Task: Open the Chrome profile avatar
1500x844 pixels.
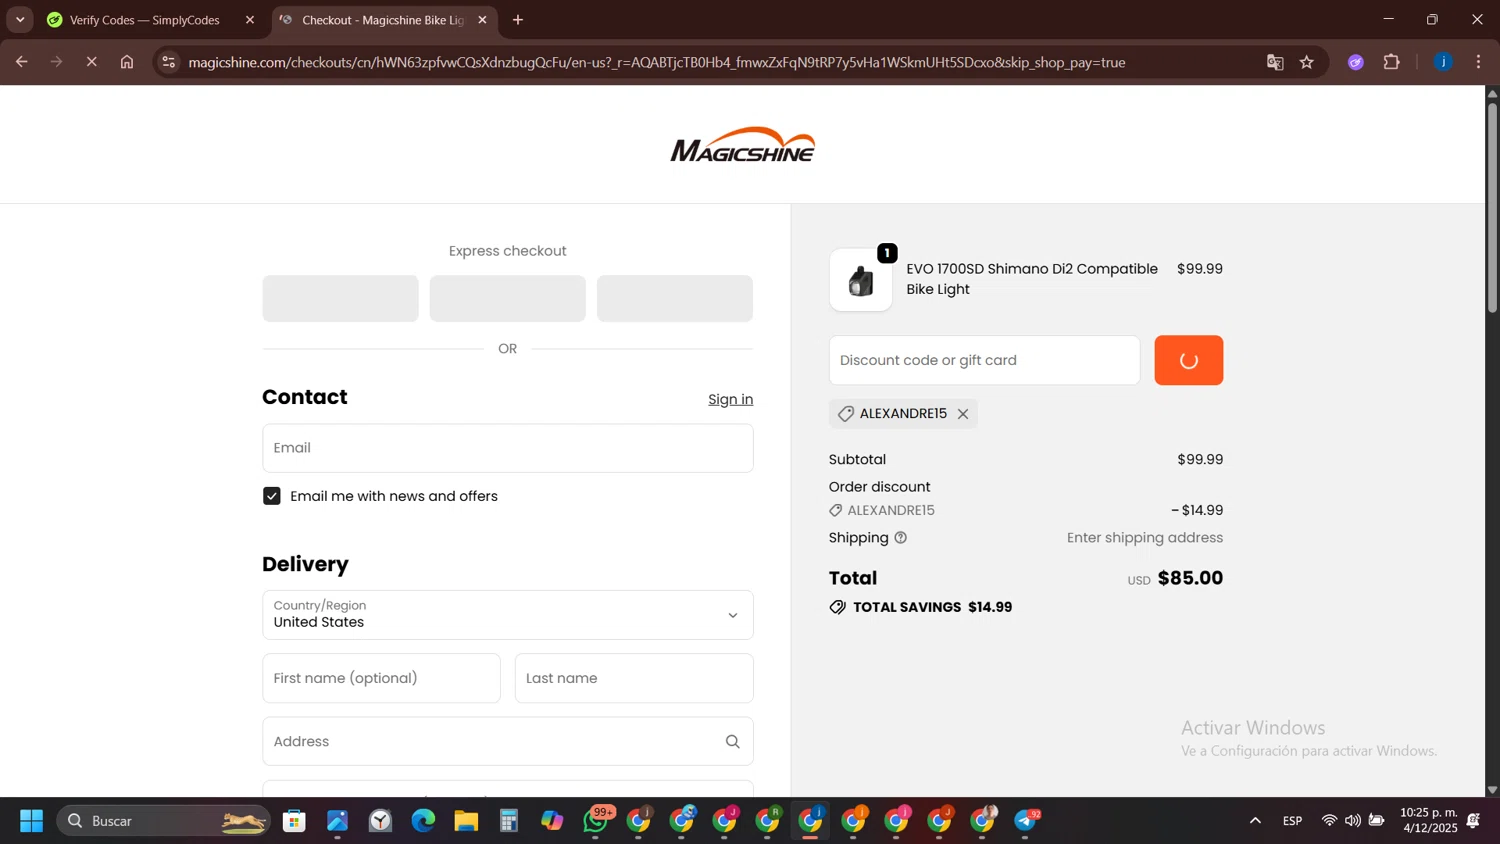Action: [1443, 62]
